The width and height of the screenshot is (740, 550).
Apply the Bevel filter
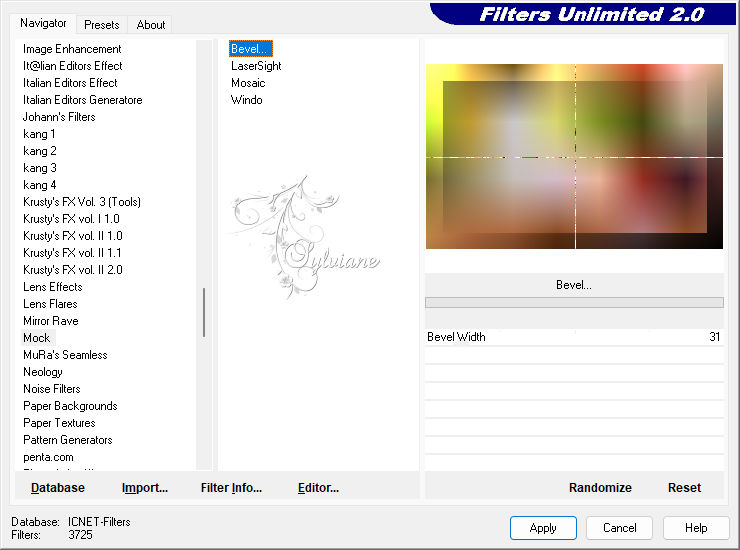click(543, 528)
